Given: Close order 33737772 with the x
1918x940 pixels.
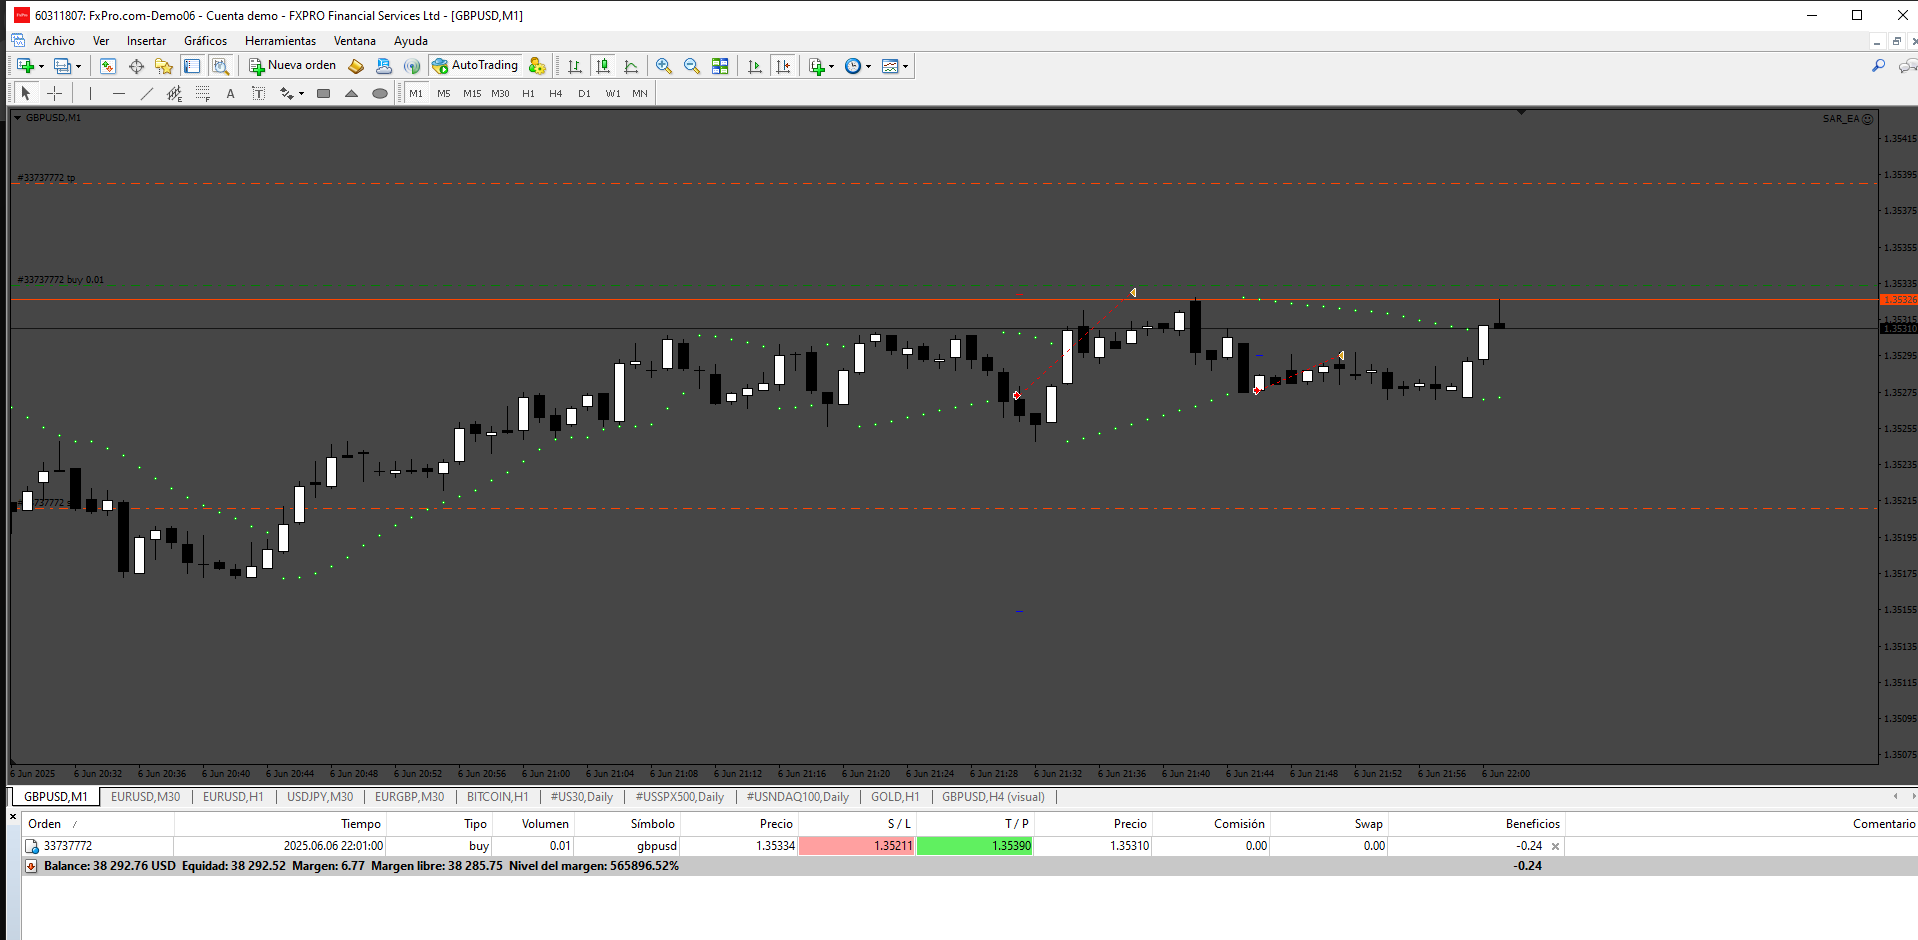Looking at the screenshot, I should [1555, 846].
